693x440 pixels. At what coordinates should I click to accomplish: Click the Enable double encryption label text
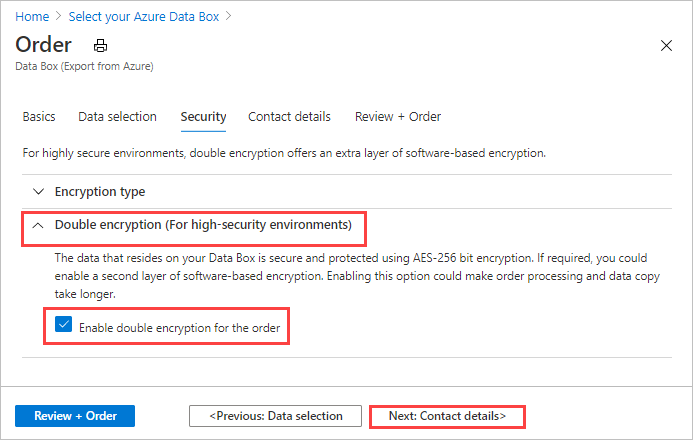pos(179,327)
